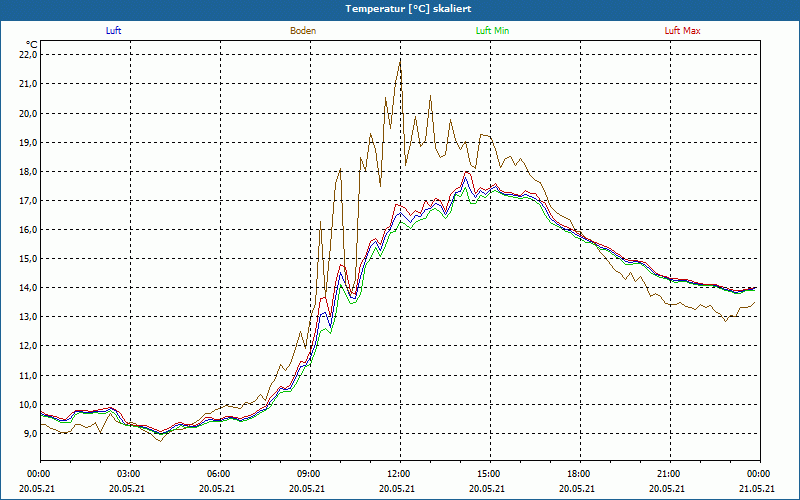Click the 15:00 x-axis time label
Screen dimensions: 800x500
pos(490,474)
